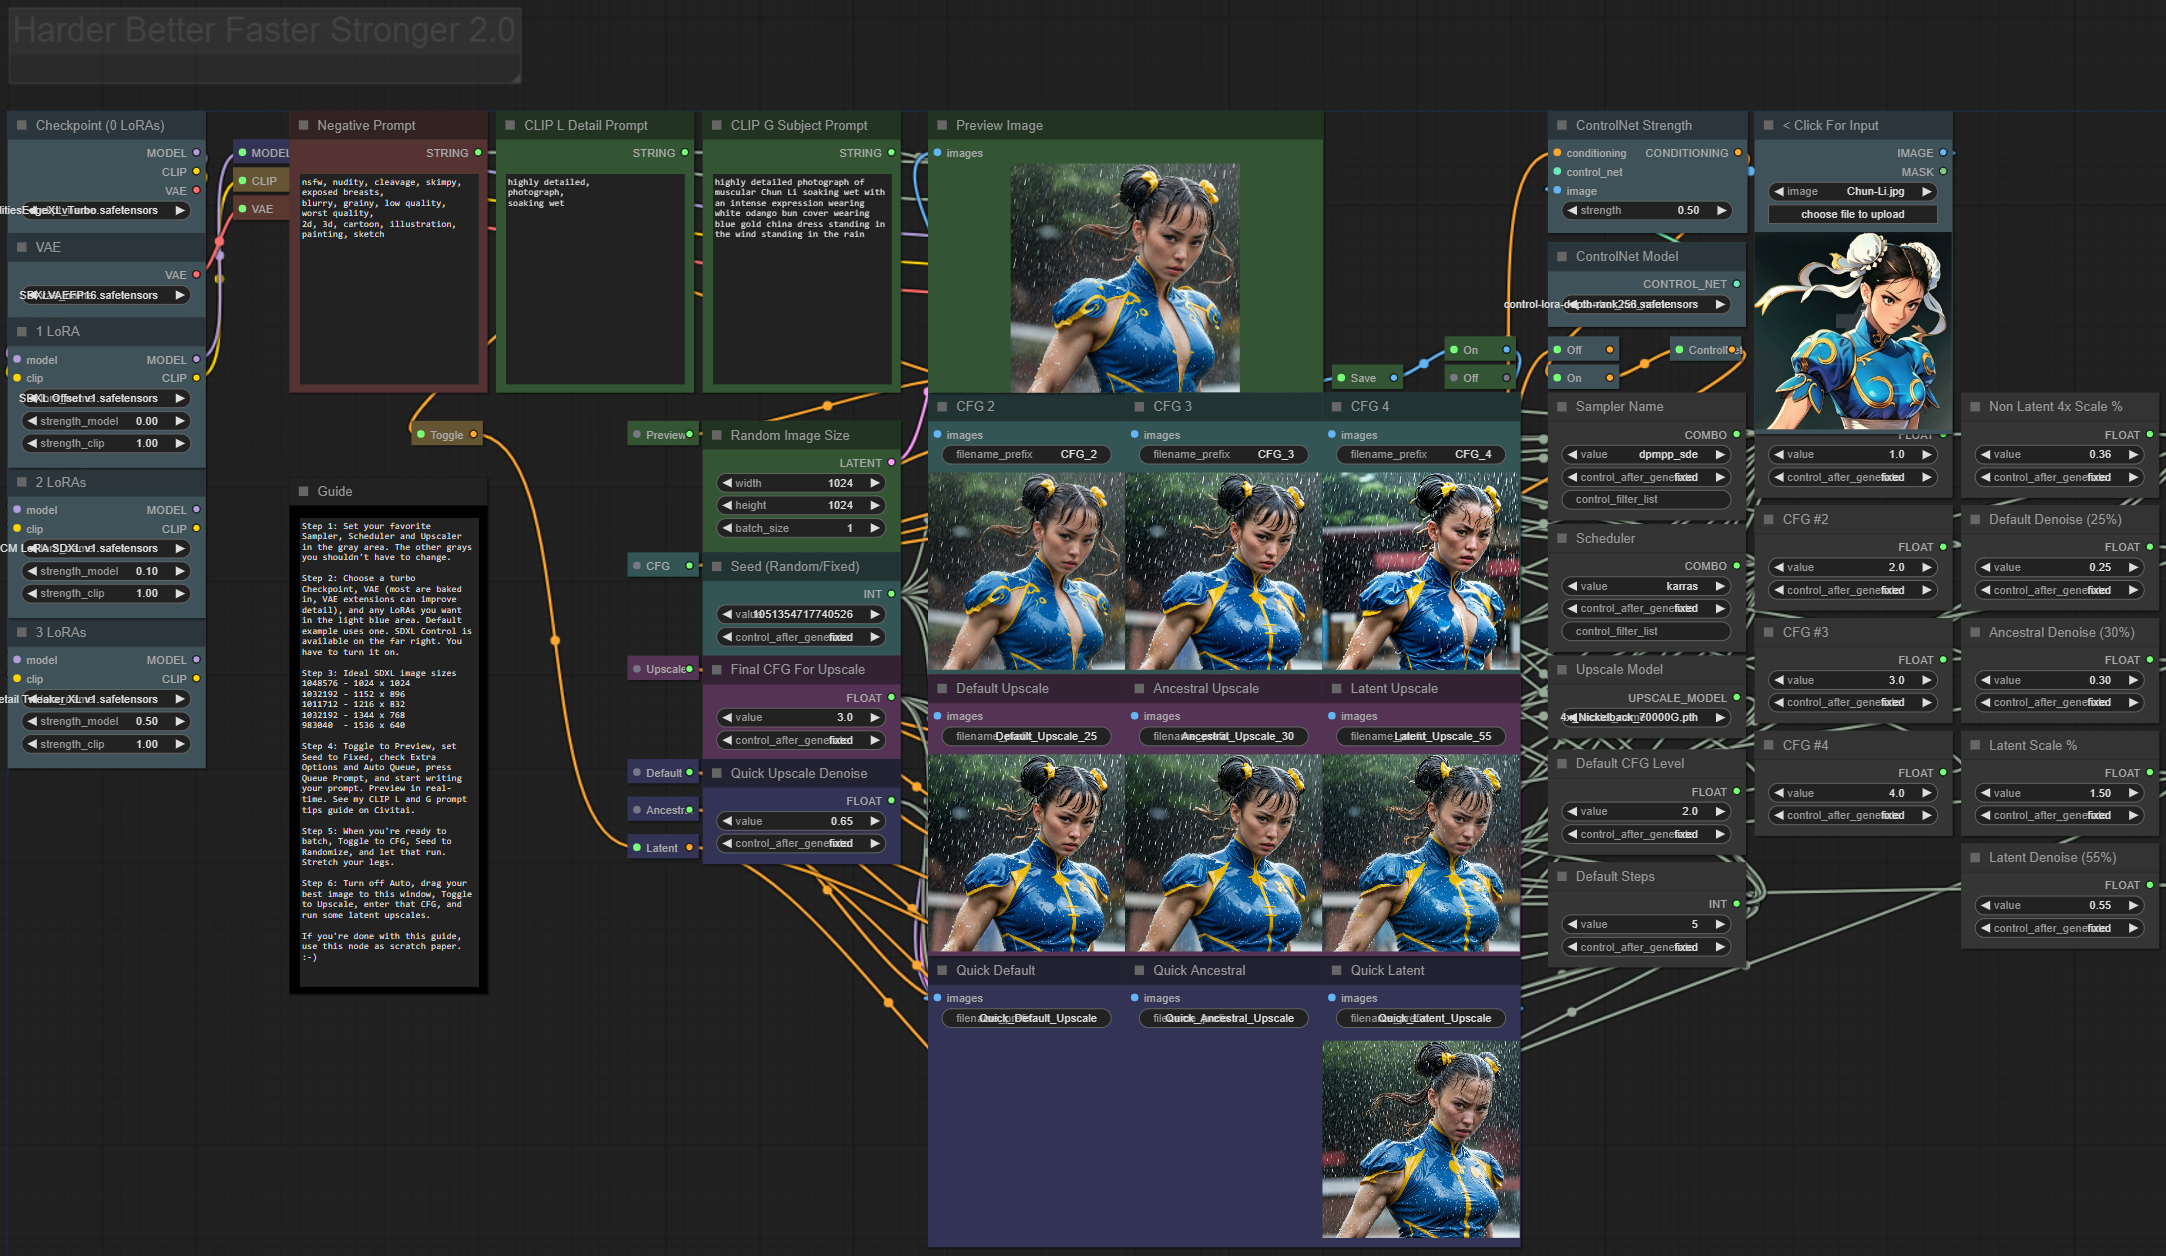Viewport: 2166px width, 1256px height.
Task: Click the Chun-Li input image thumbnail
Action: pyautogui.click(x=1853, y=332)
